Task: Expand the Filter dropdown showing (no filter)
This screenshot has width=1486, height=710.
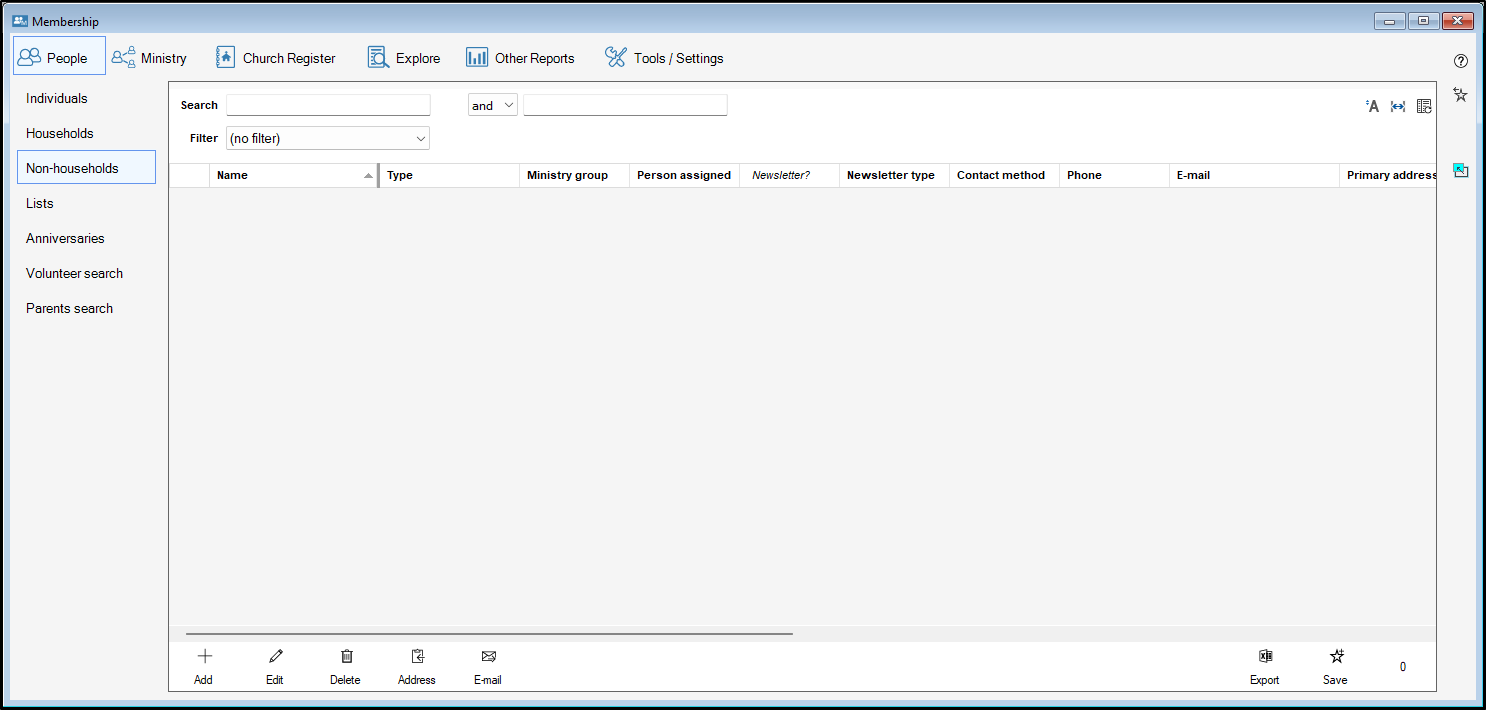Action: tap(328, 138)
